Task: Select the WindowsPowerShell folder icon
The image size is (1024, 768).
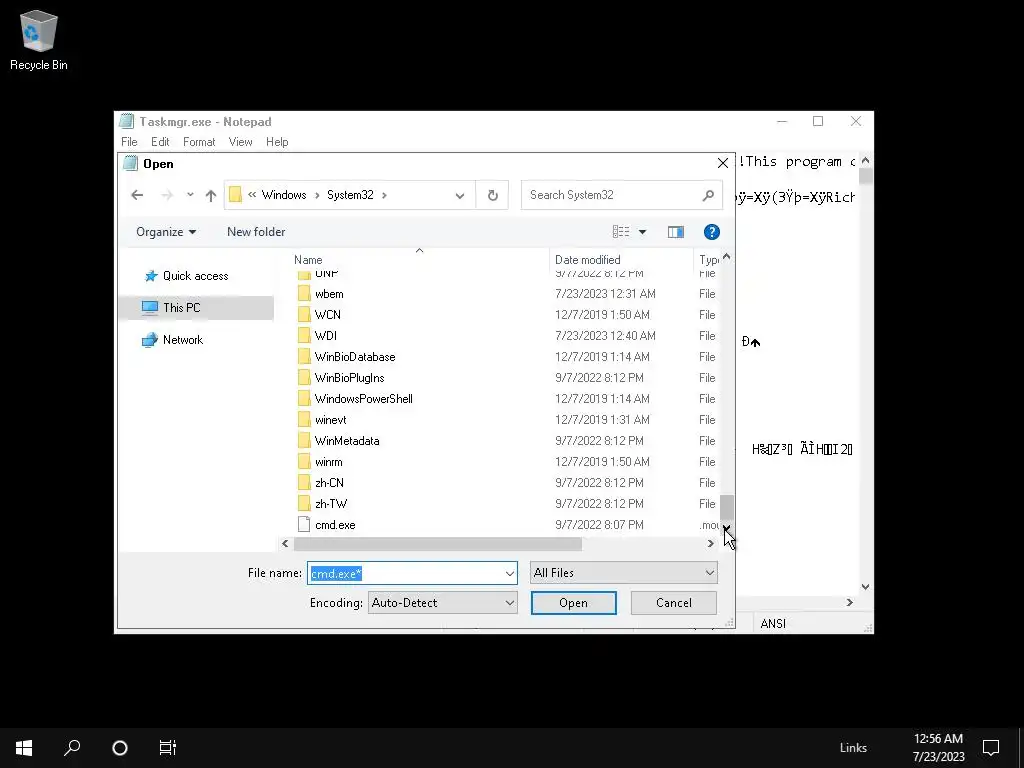Action: (304, 399)
